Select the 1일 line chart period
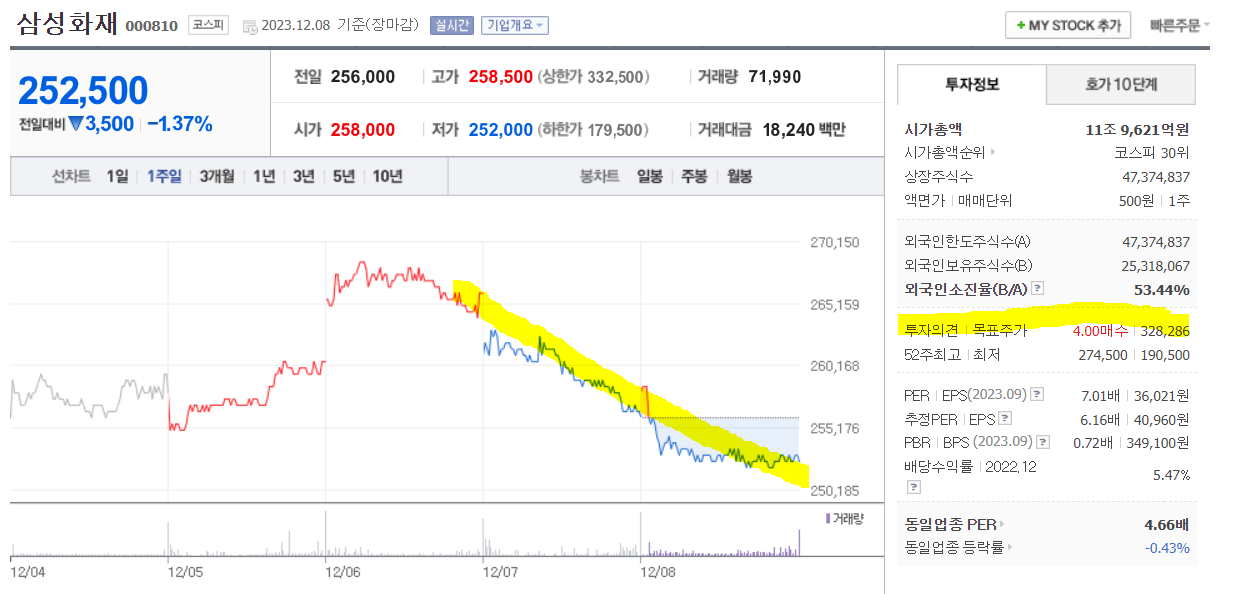The height and width of the screenshot is (594, 1238). click(118, 177)
